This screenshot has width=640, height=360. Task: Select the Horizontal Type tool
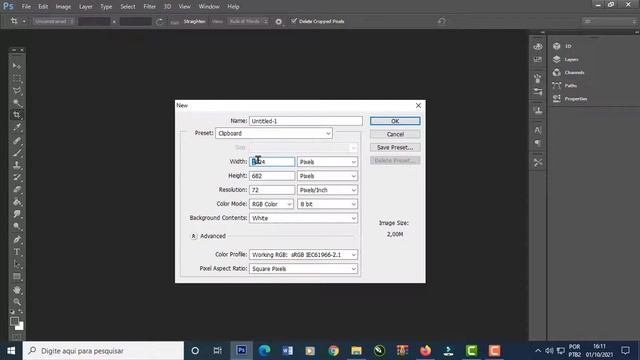17,252
